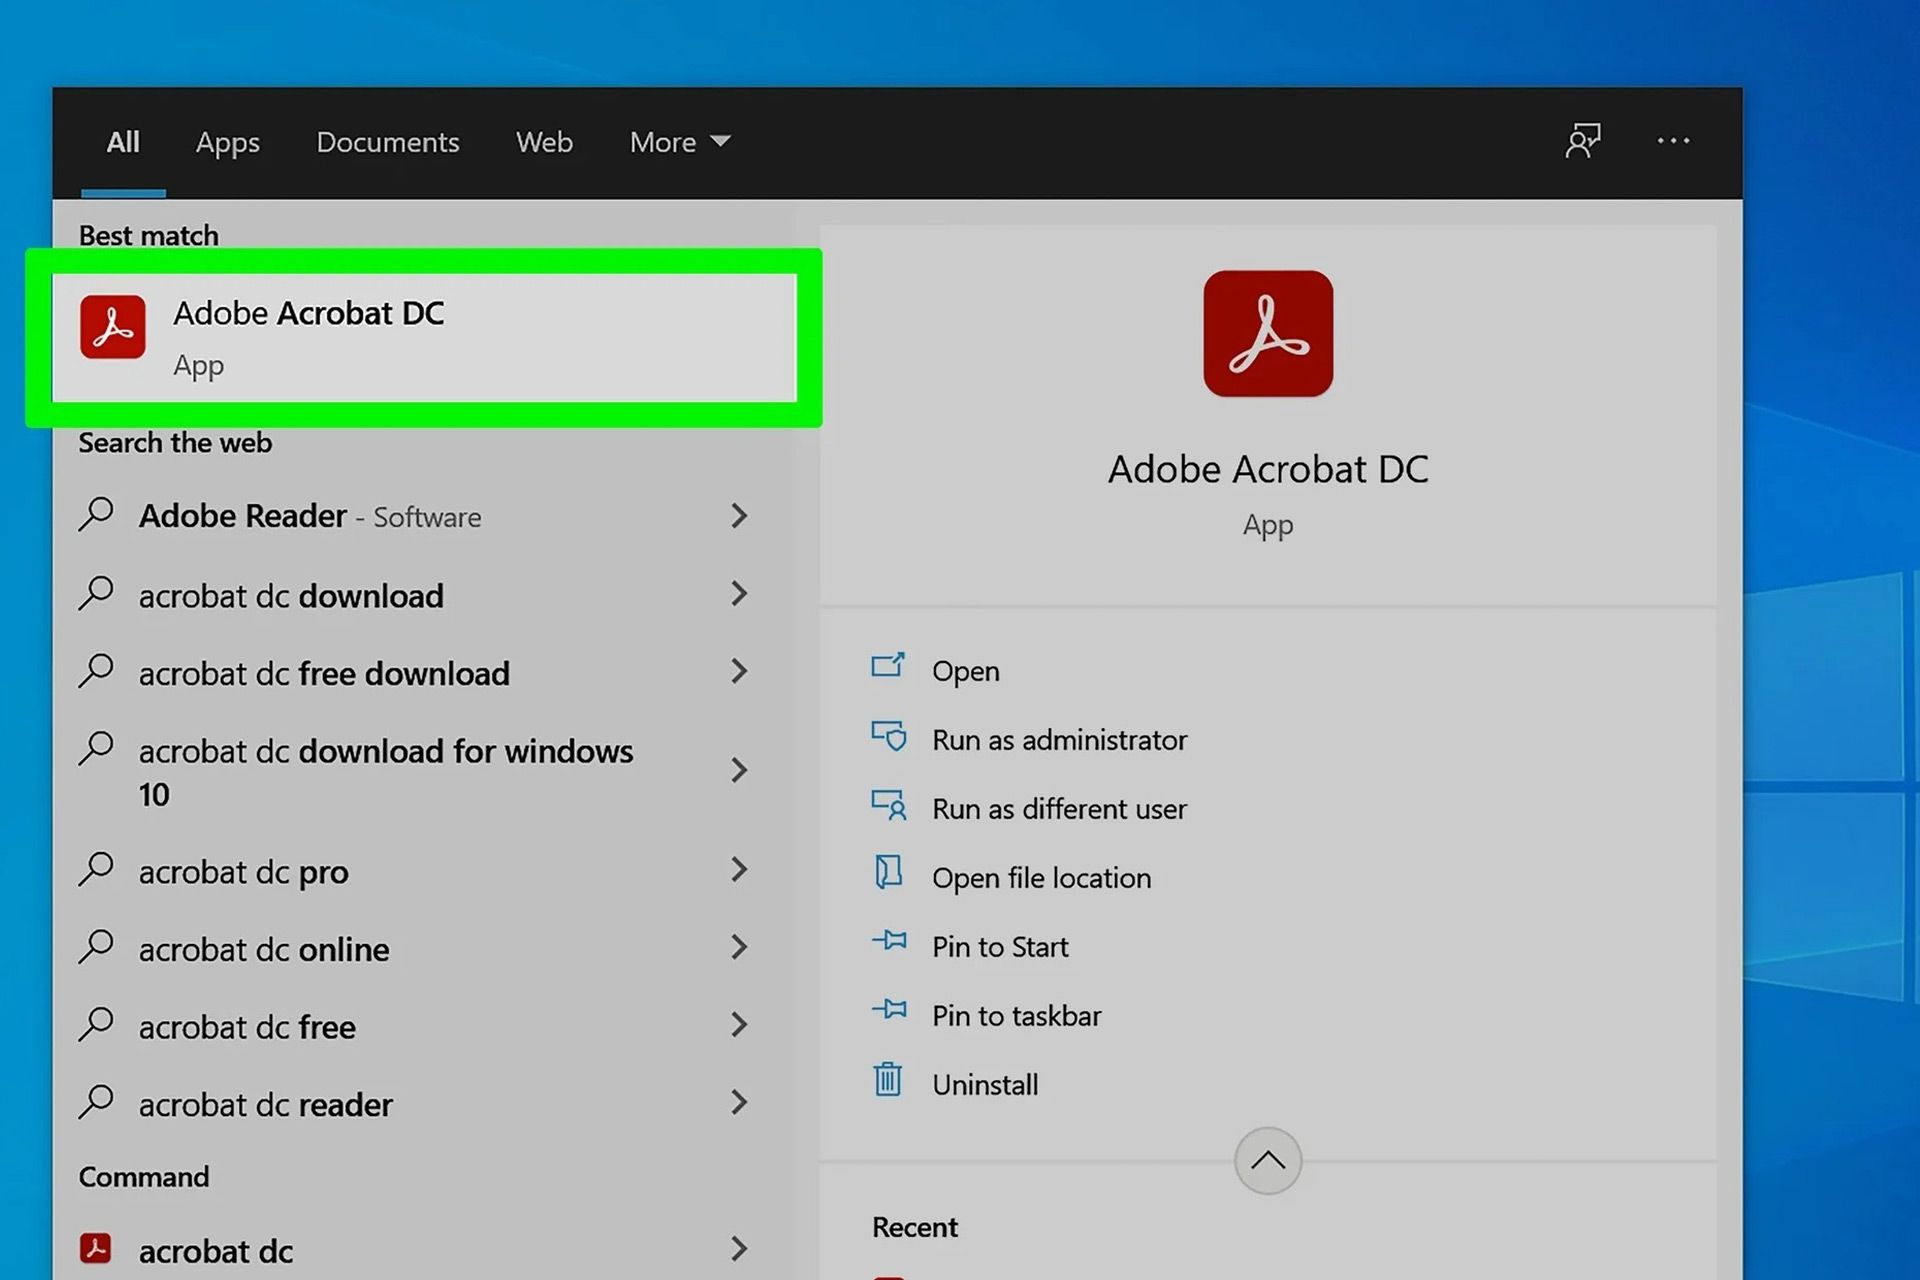The image size is (1920, 1280).
Task: Expand the Adobe Reader Software suggestion arrow
Action: pos(739,516)
